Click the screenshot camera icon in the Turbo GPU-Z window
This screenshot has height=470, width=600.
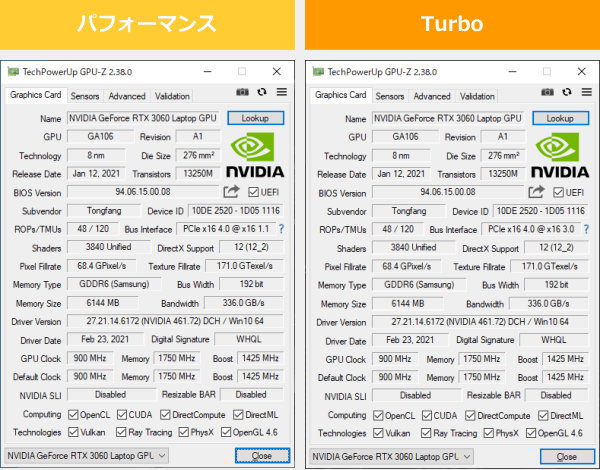coord(547,92)
